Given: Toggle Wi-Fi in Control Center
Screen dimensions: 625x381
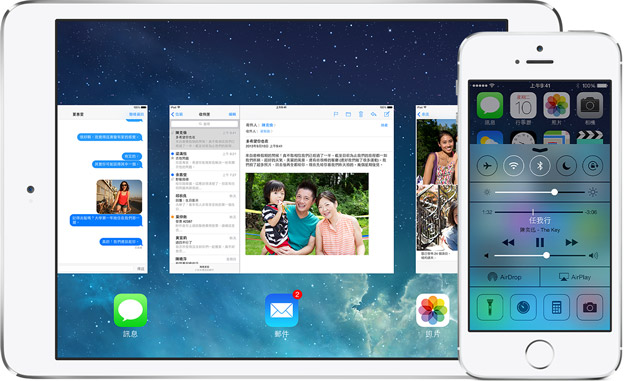Looking at the screenshot, I should 513,165.
